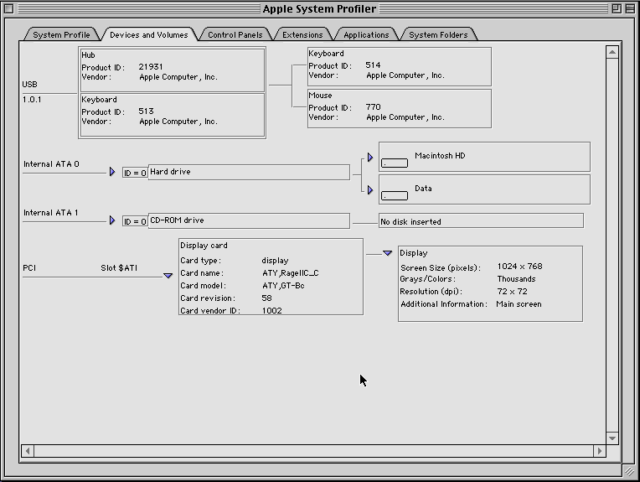This screenshot has height=482, width=640.
Task: Click the Slot $ATI label
Action: click(x=119, y=268)
